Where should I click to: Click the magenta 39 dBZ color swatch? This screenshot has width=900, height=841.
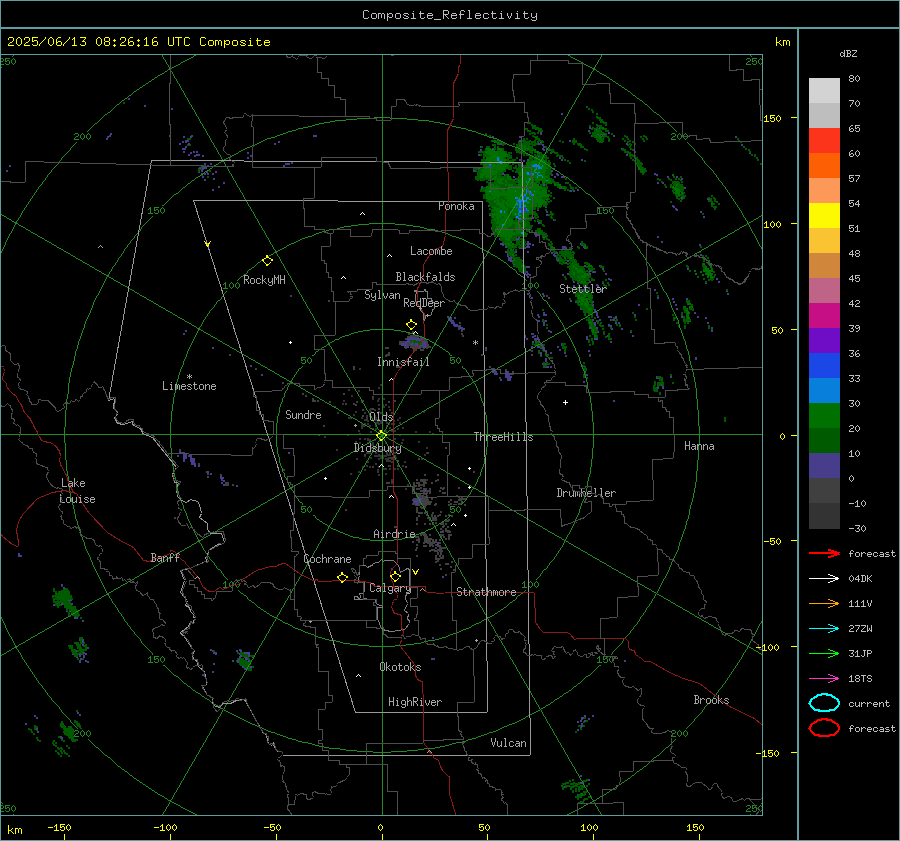click(x=824, y=316)
